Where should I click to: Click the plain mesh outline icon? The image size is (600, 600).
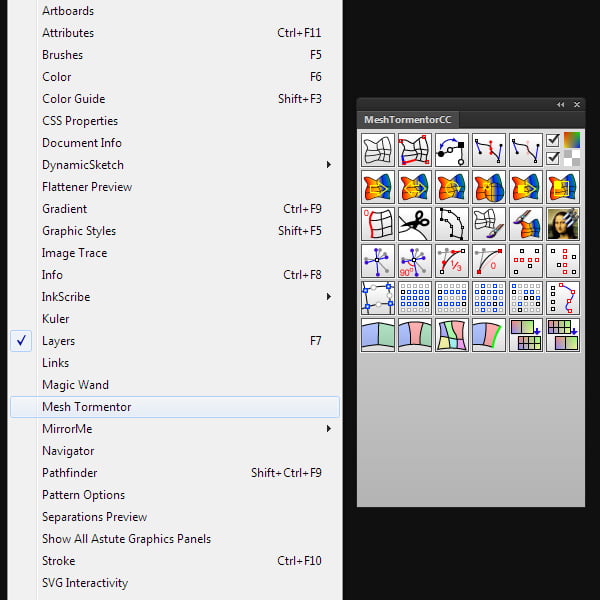[378, 150]
